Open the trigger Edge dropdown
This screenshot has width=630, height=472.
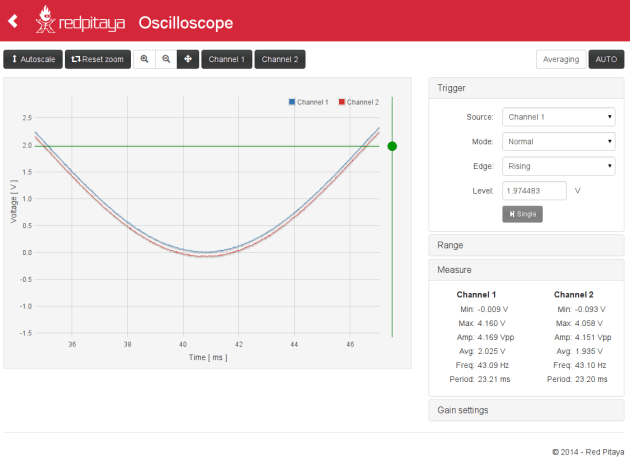(558, 166)
